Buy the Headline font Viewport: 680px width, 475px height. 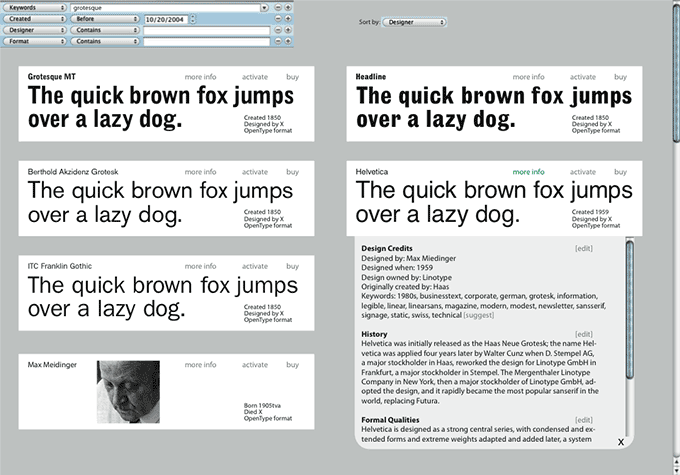click(620, 77)
